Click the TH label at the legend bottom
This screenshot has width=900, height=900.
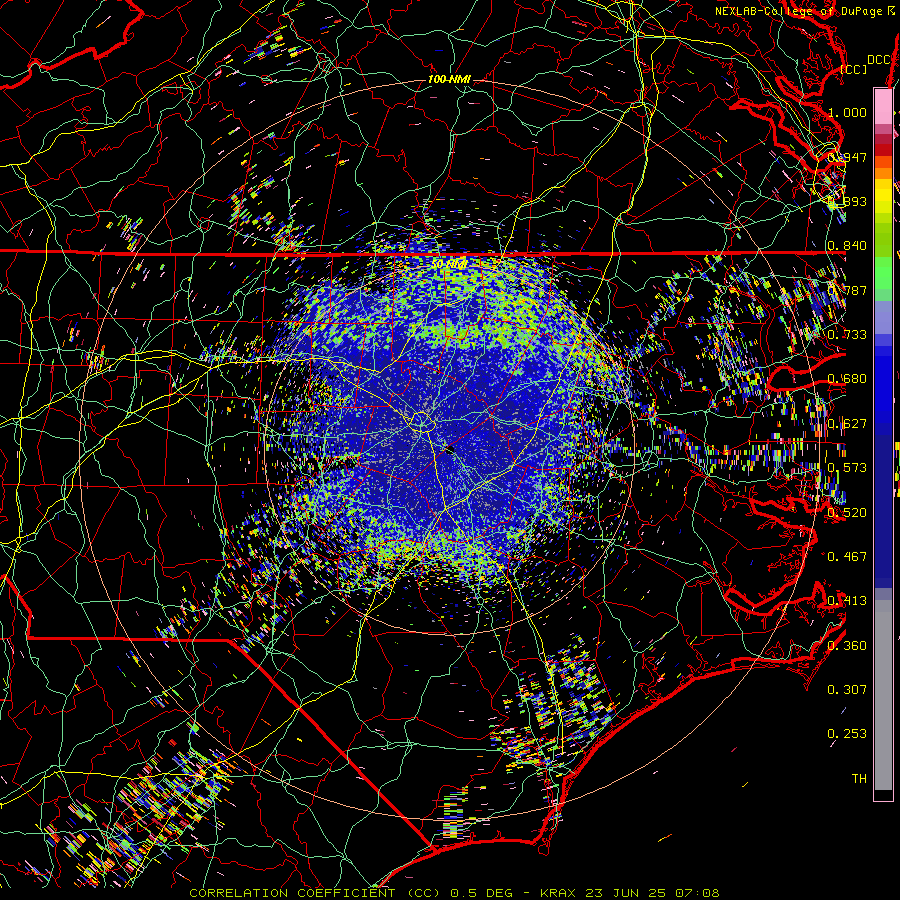(859, 779)
